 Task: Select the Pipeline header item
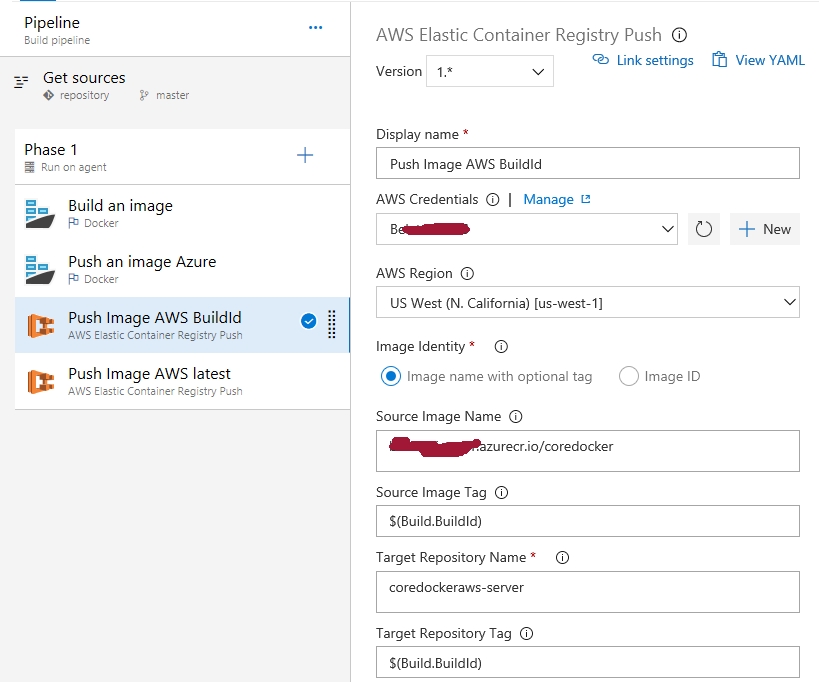[x=175, y=30]
